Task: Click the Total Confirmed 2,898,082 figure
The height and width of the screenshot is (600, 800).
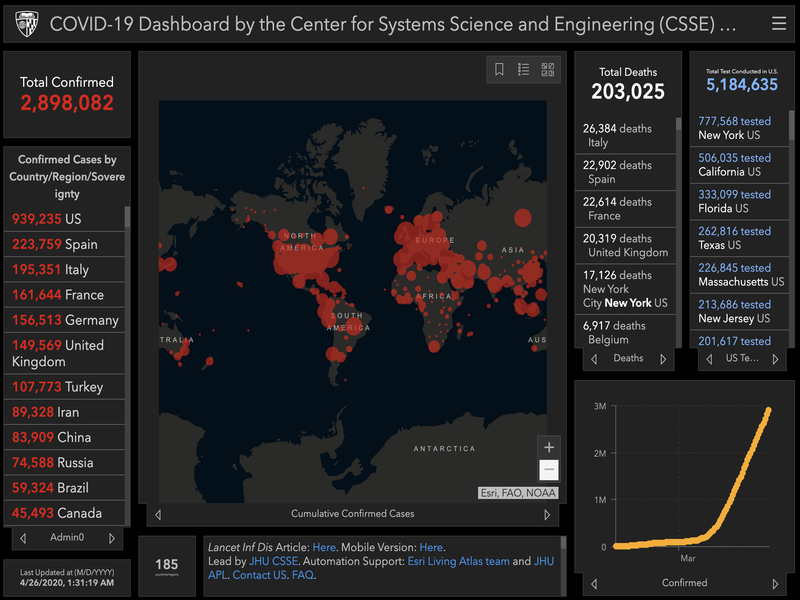Action: tap(67, 103)
